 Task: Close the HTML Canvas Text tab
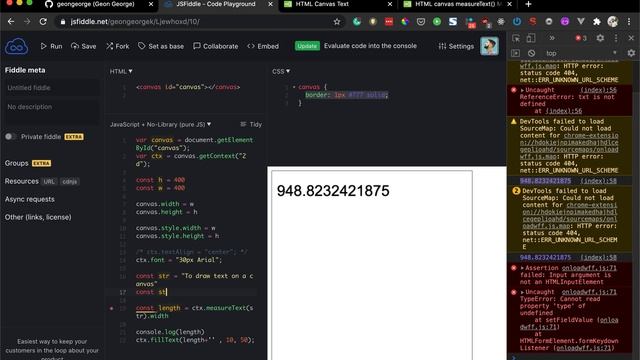pyautogui.click(x=389, y=4)
